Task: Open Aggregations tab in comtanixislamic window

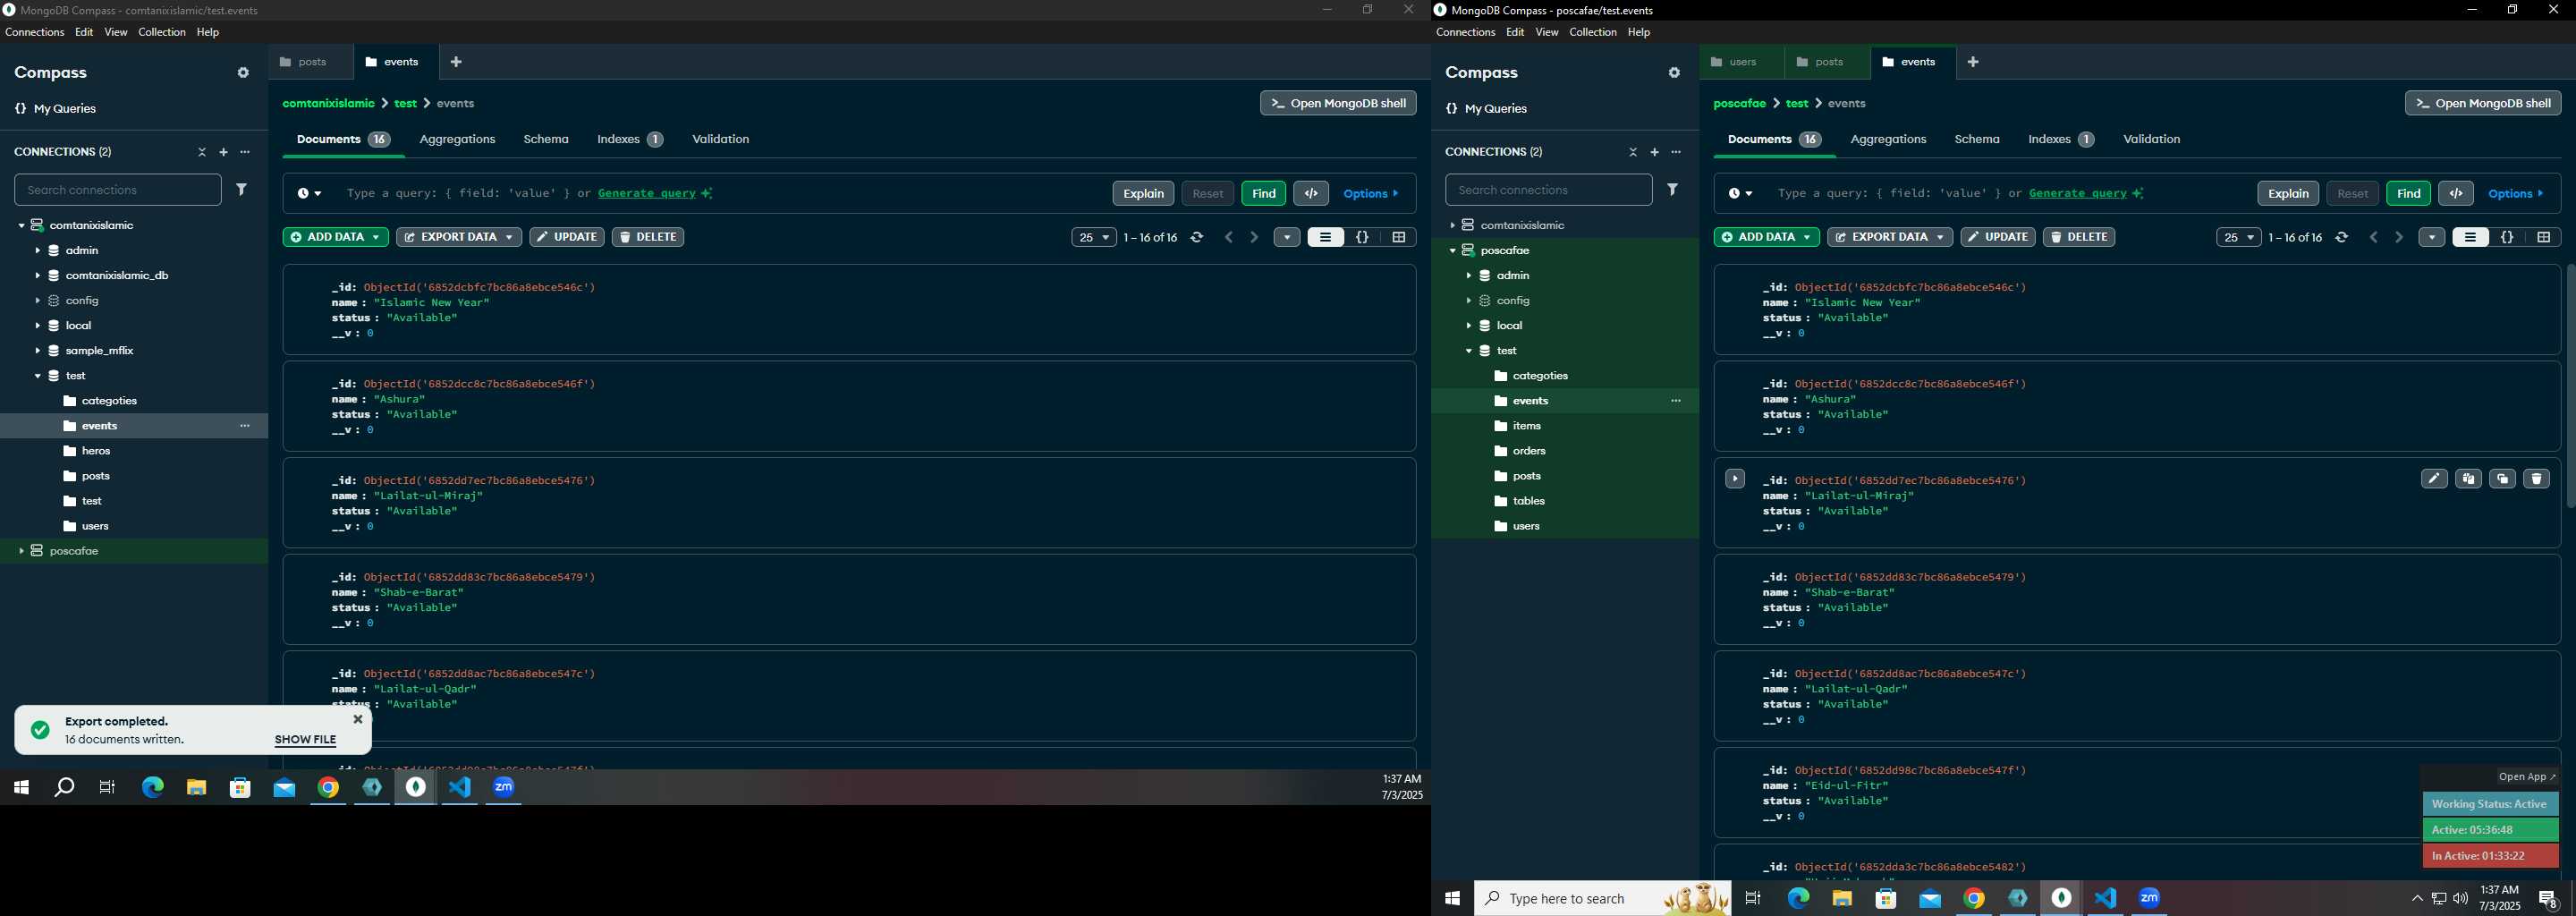Action: pos(457,139)
